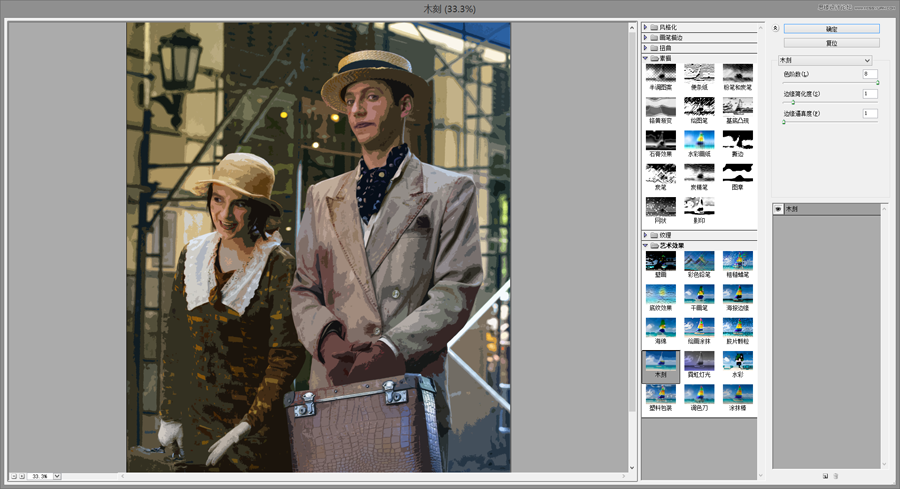This screenshot has width=900, height=489.
Task: Click the 色阶数 value input field
Action: [x=870, y=74]
